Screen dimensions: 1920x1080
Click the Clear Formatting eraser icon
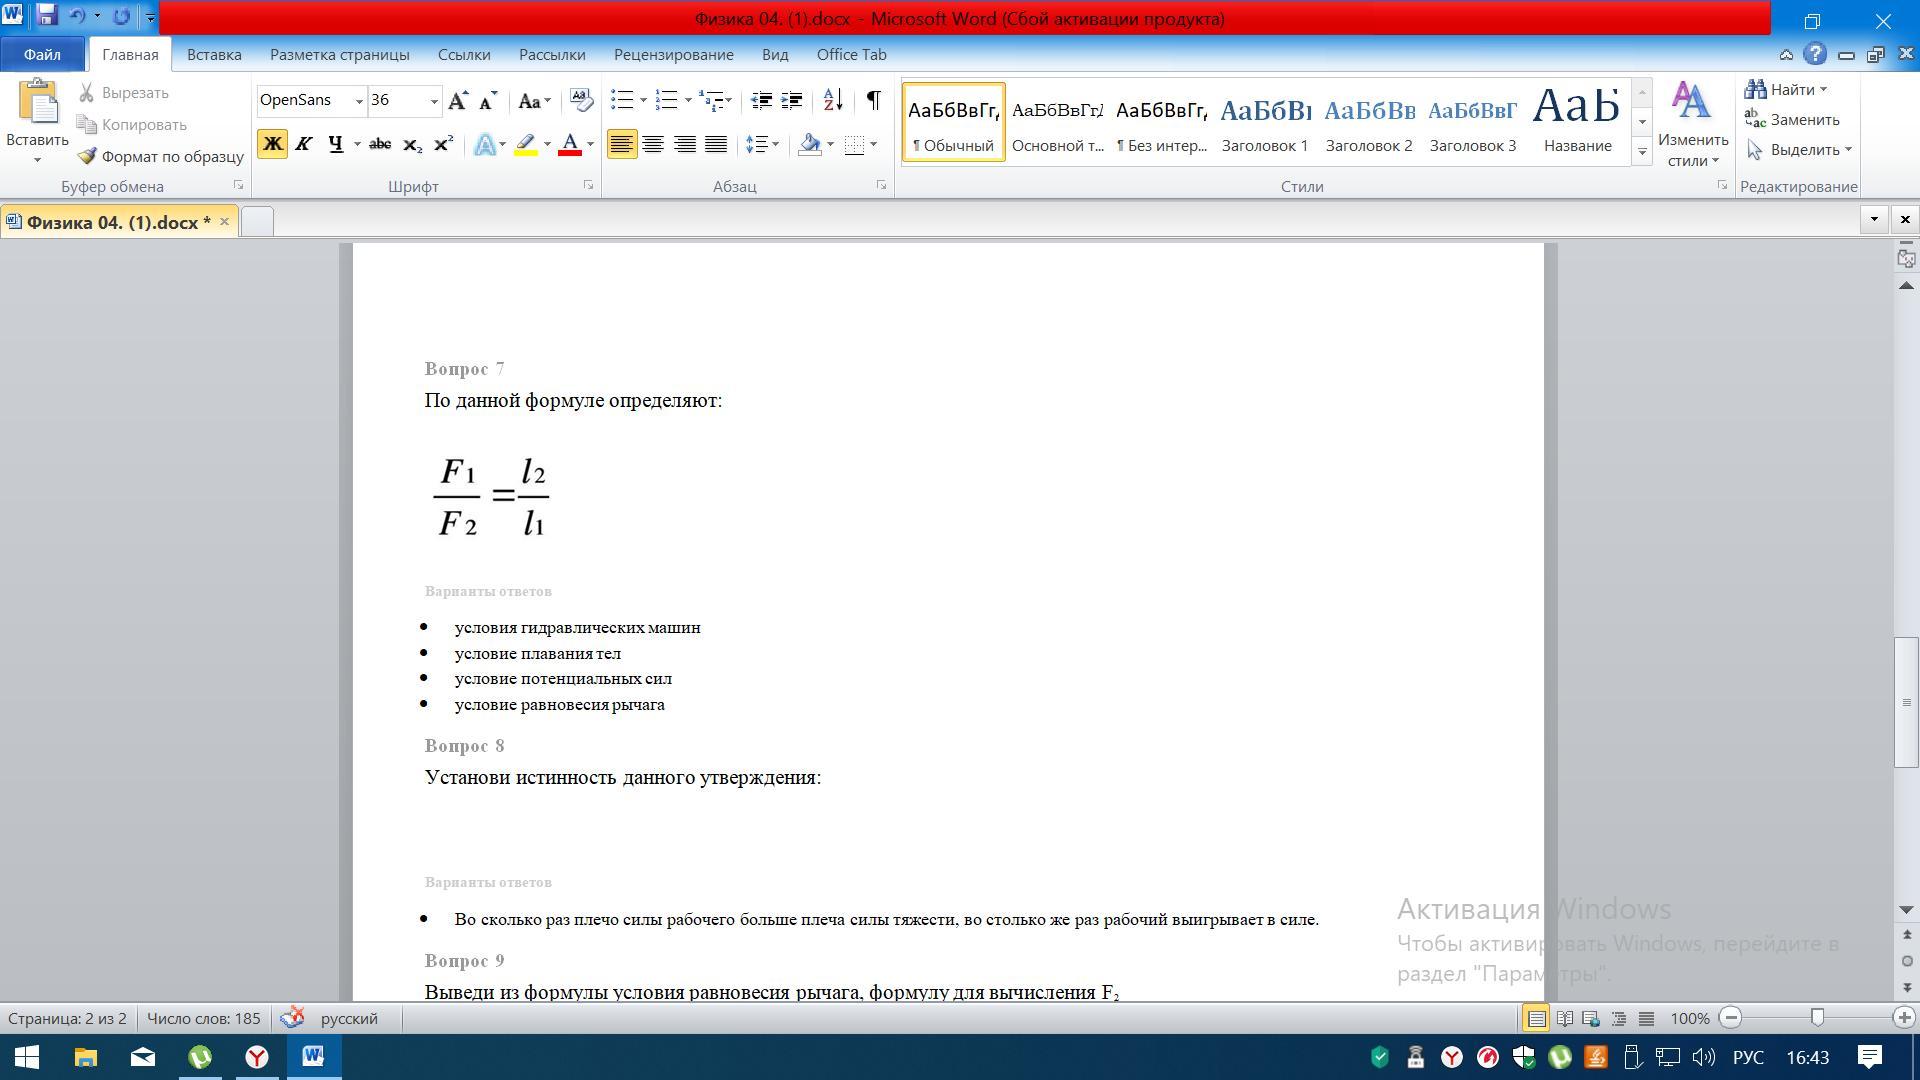click(x=581, y=100)
